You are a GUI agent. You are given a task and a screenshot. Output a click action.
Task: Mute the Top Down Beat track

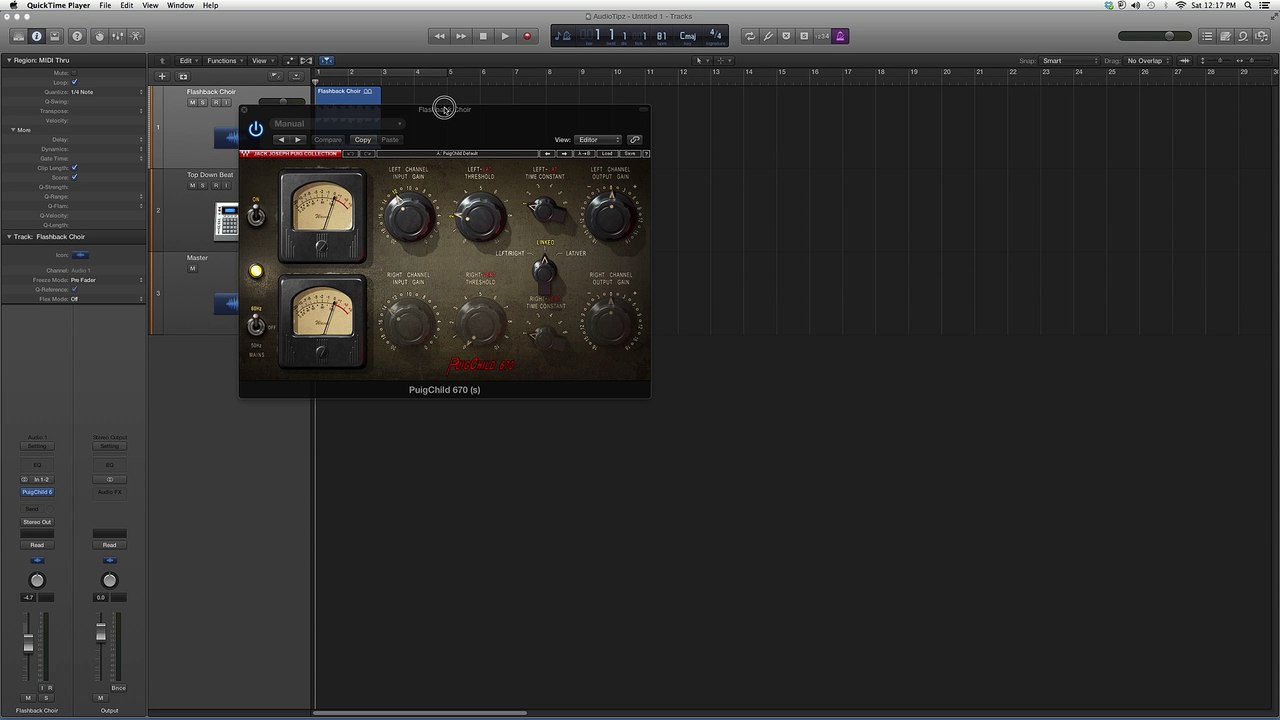192,186
